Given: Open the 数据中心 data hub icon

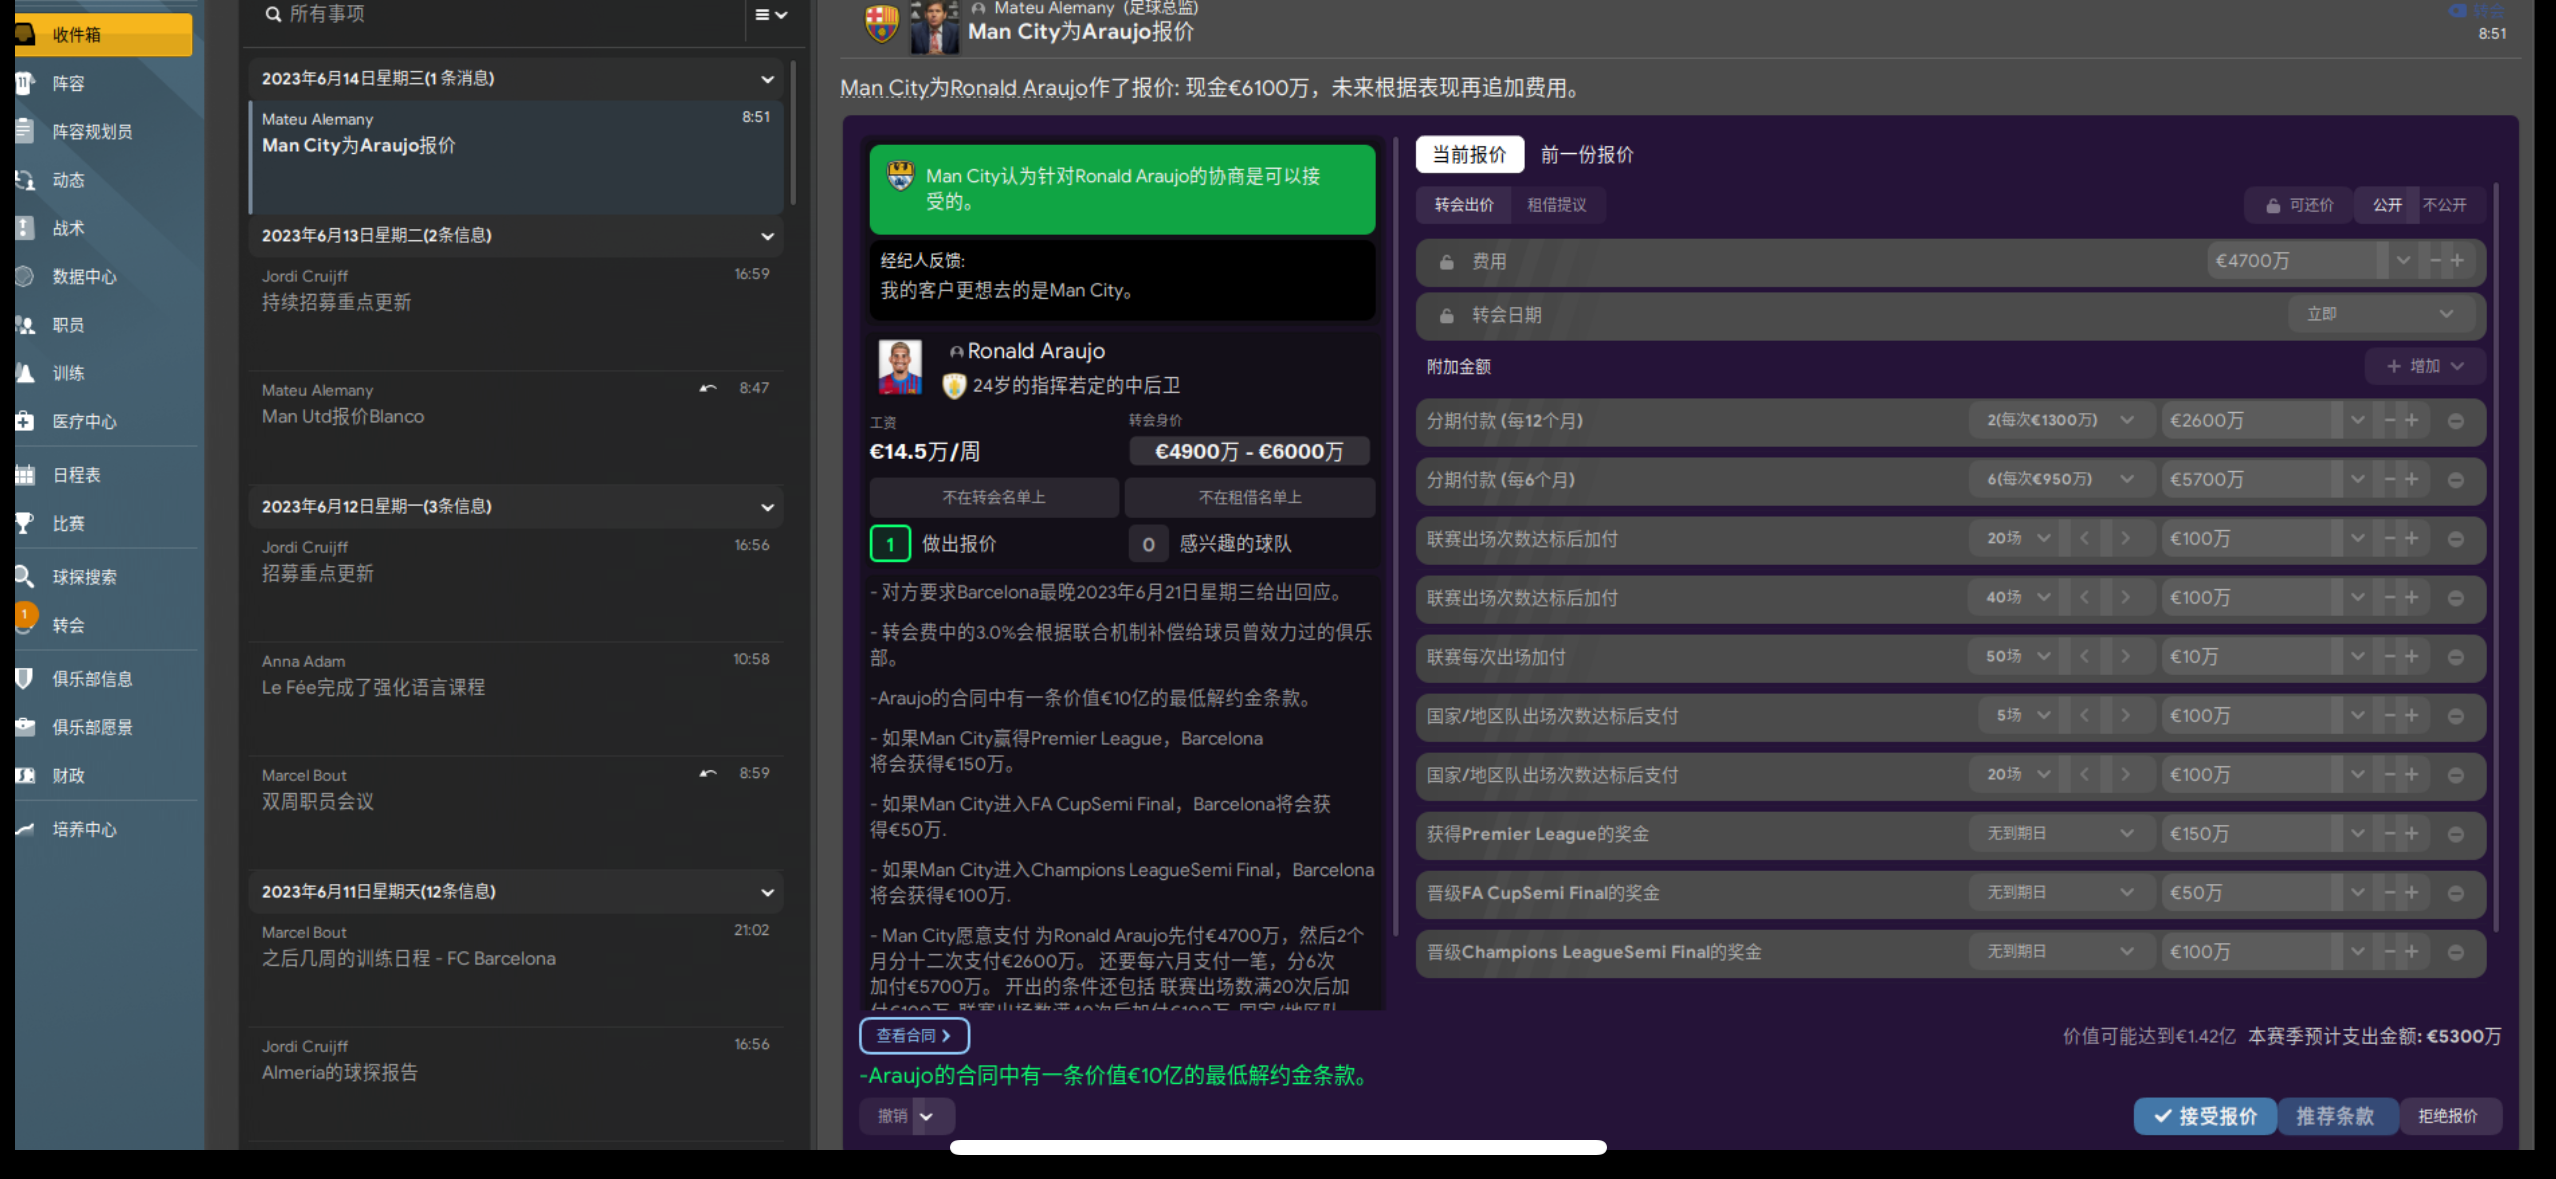Looking at the screenshot, I should (x=25, y=276).
